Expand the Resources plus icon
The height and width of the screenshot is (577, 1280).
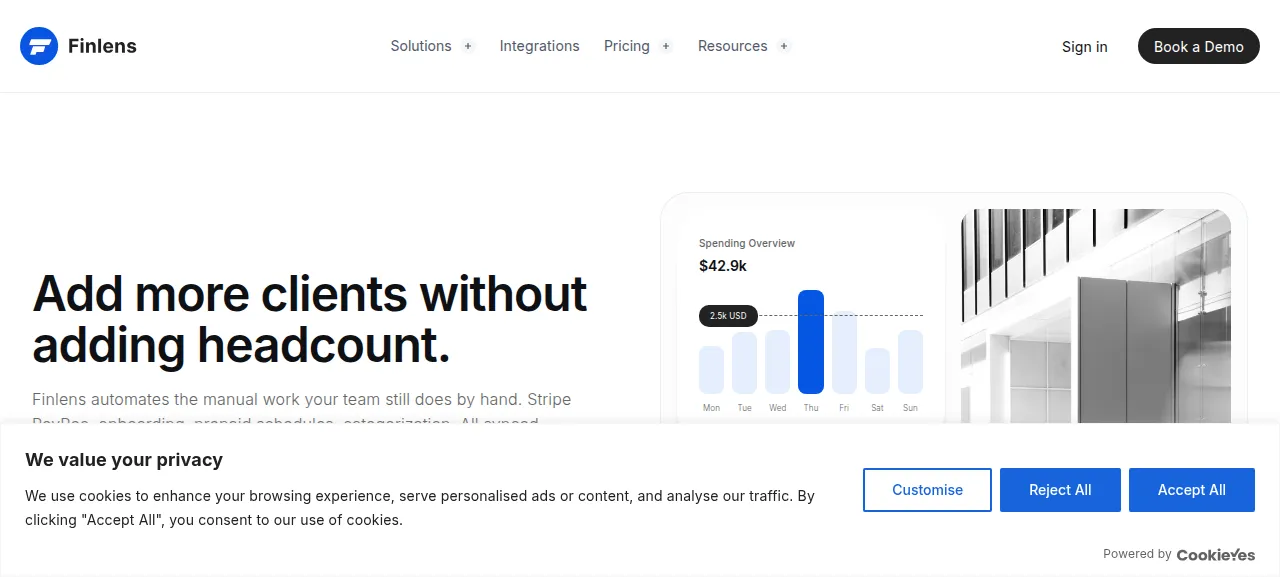pyautogui.click(x=784, y=46)
